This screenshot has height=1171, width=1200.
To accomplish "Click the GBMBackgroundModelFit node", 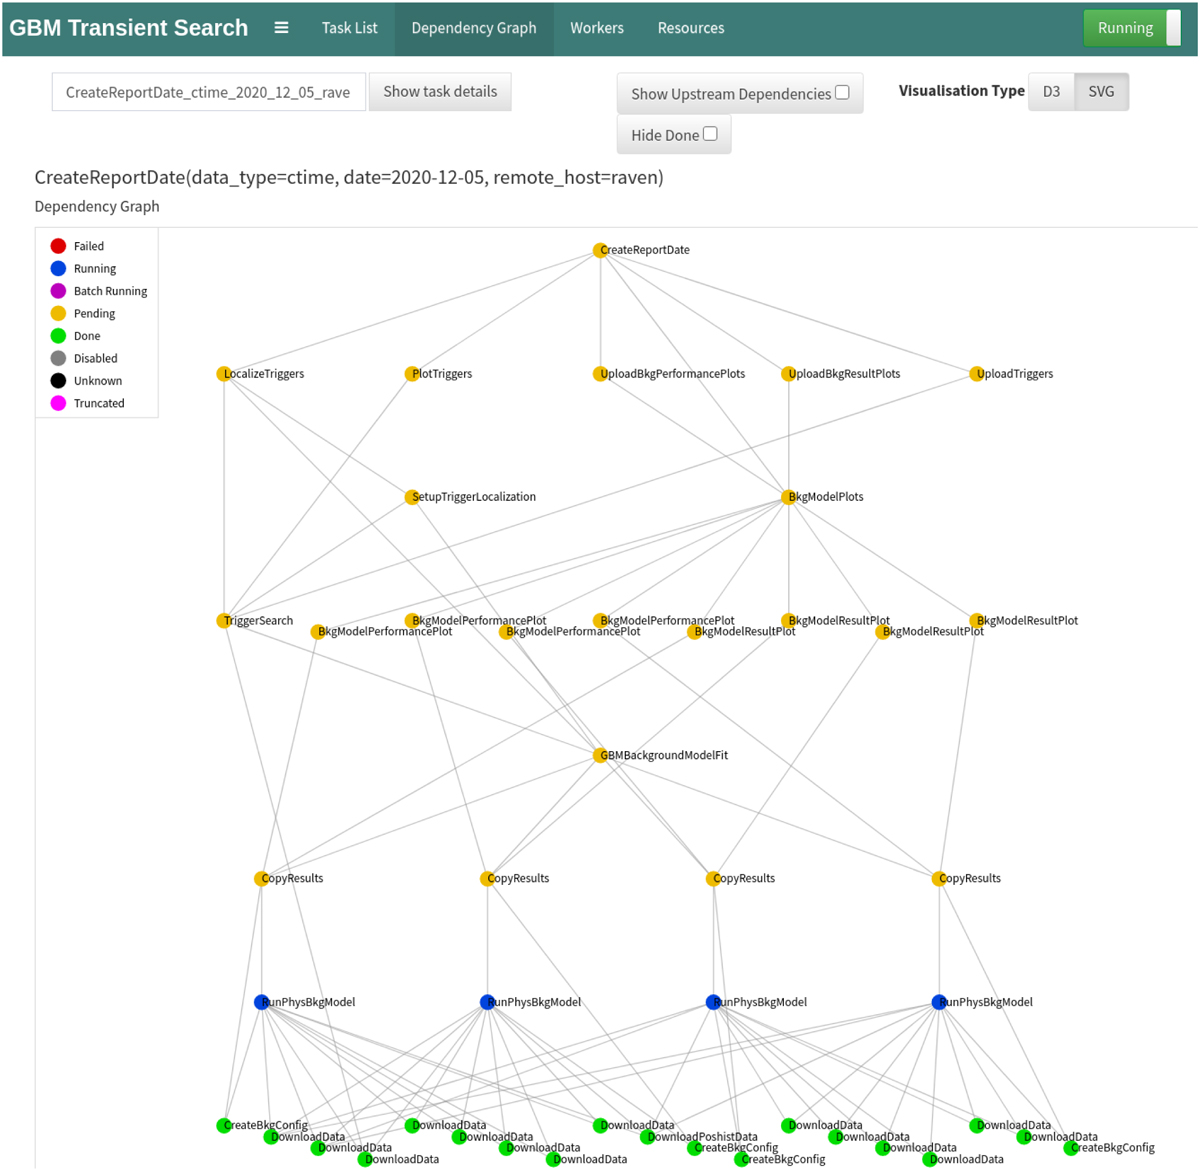I will click(x=600, y=756).
